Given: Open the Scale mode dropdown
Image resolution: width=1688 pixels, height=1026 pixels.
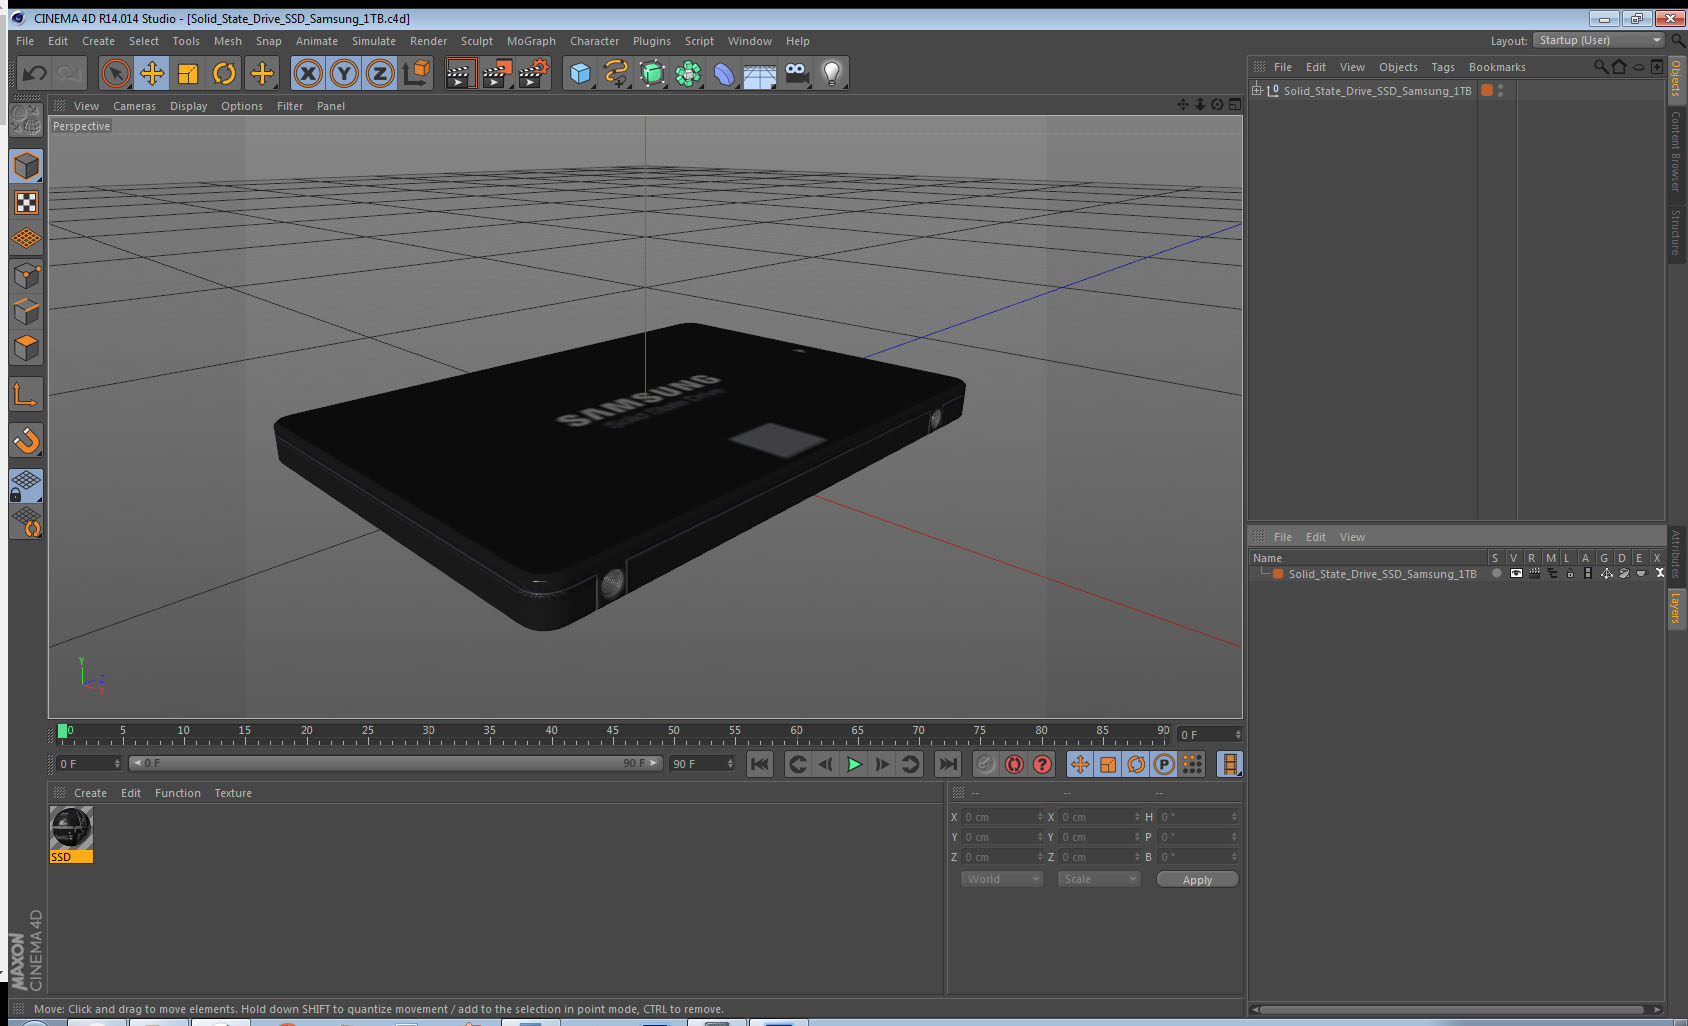Looking at the screenshot, I should point(1099,879).
